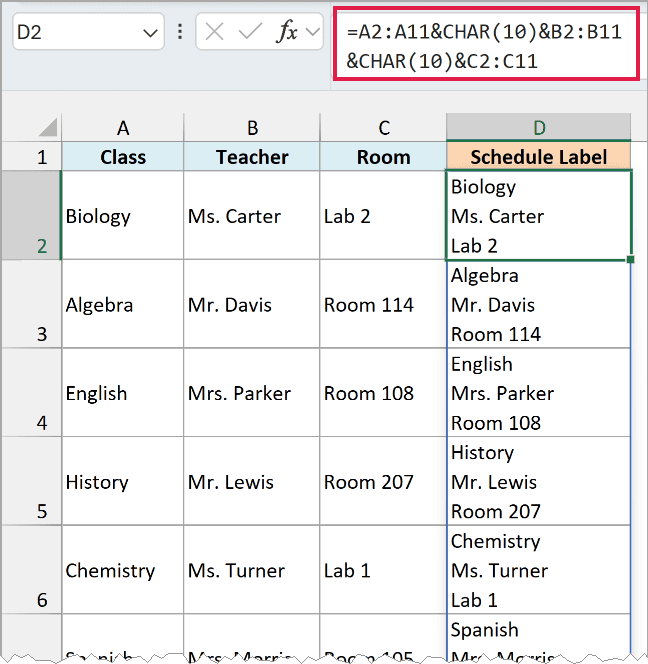Click the 'Schedule Label' header cell
Image resolution: width=648 pixels, height=664 pixels.
(x=539, y=157)
